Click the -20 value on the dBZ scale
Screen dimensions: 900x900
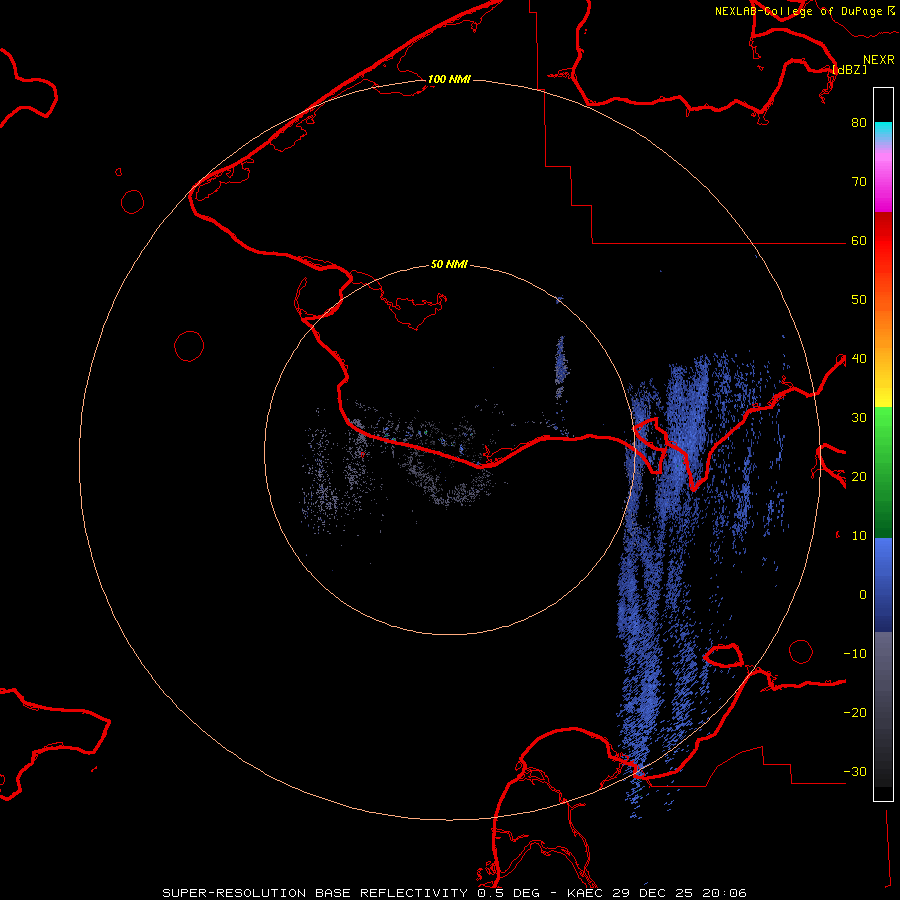click(x=855, y=713)
